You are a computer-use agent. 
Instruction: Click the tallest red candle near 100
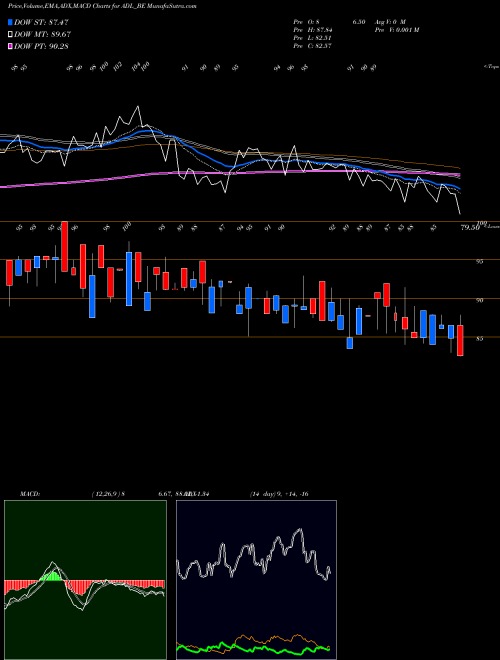(x=64, y=246)
